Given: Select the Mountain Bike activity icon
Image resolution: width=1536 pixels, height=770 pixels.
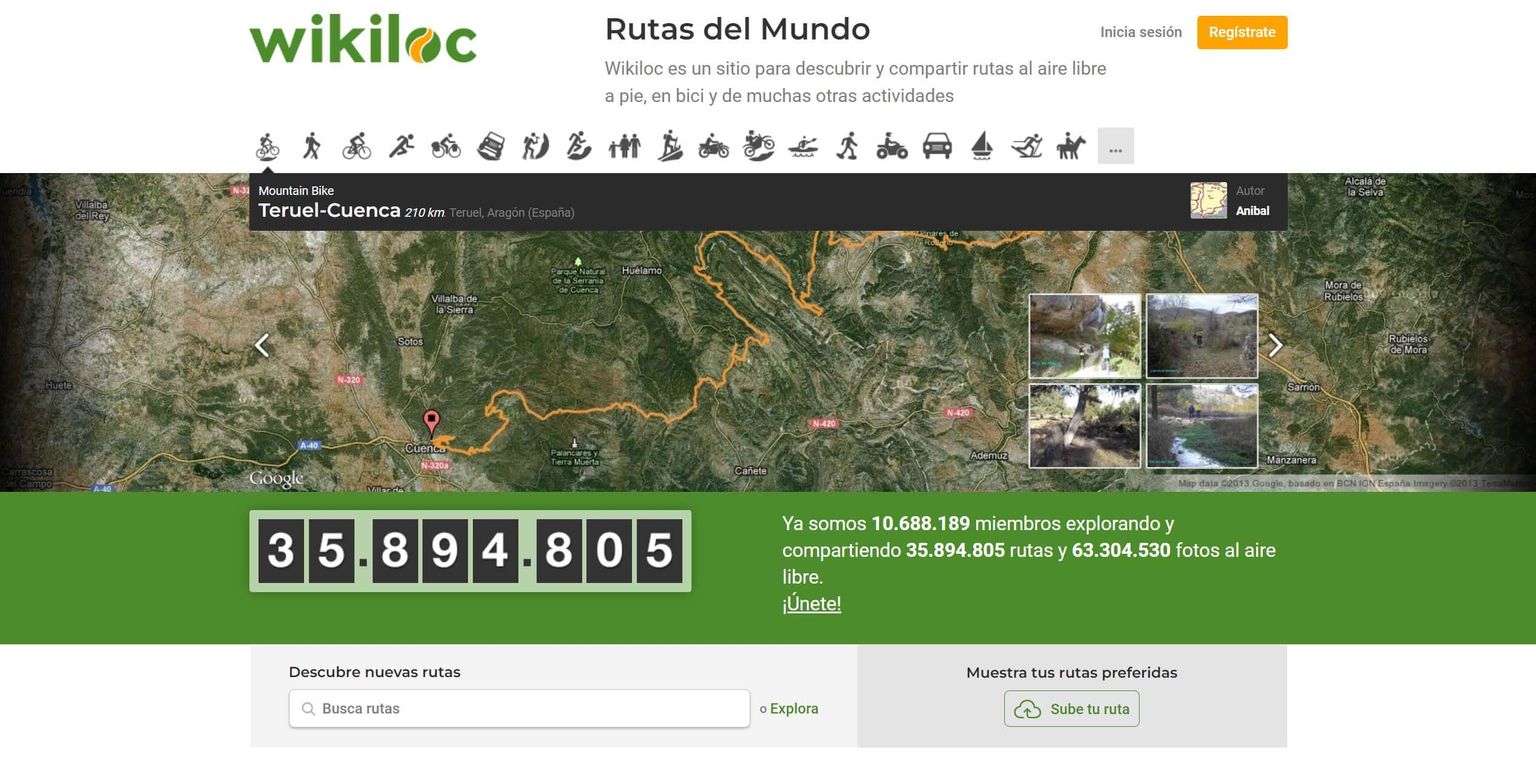Looking at the screenshot, I should pos(267,146).
